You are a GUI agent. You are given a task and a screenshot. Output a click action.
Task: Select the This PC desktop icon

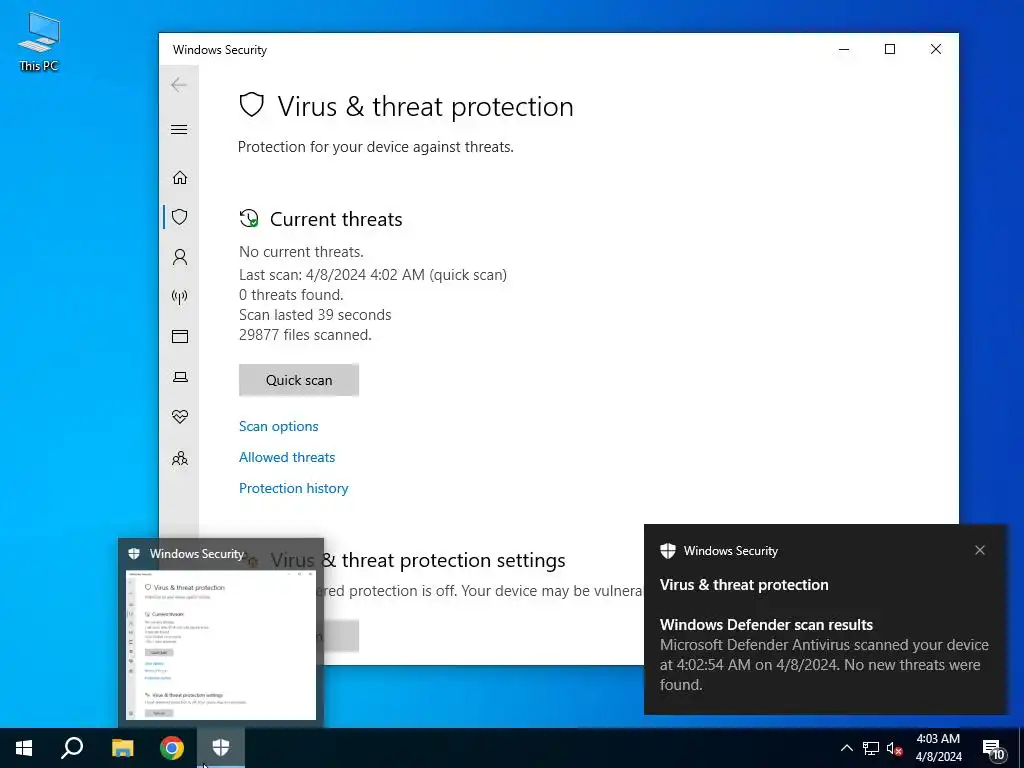39,42
